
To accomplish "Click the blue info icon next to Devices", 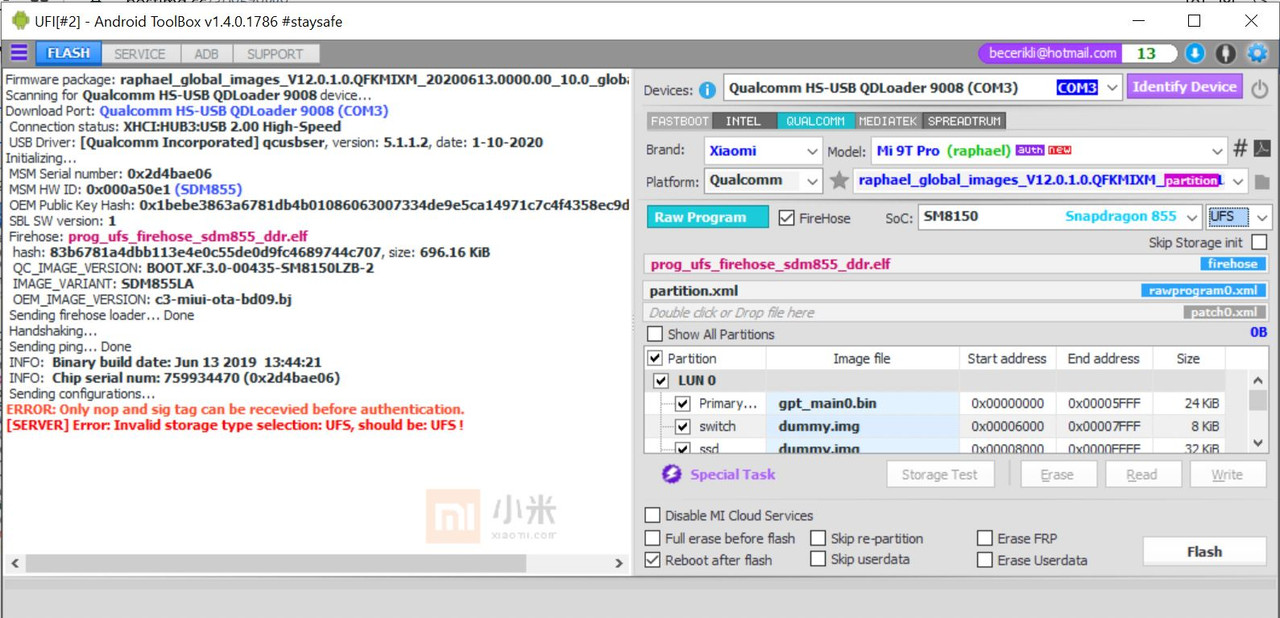I will click(708, 90).
